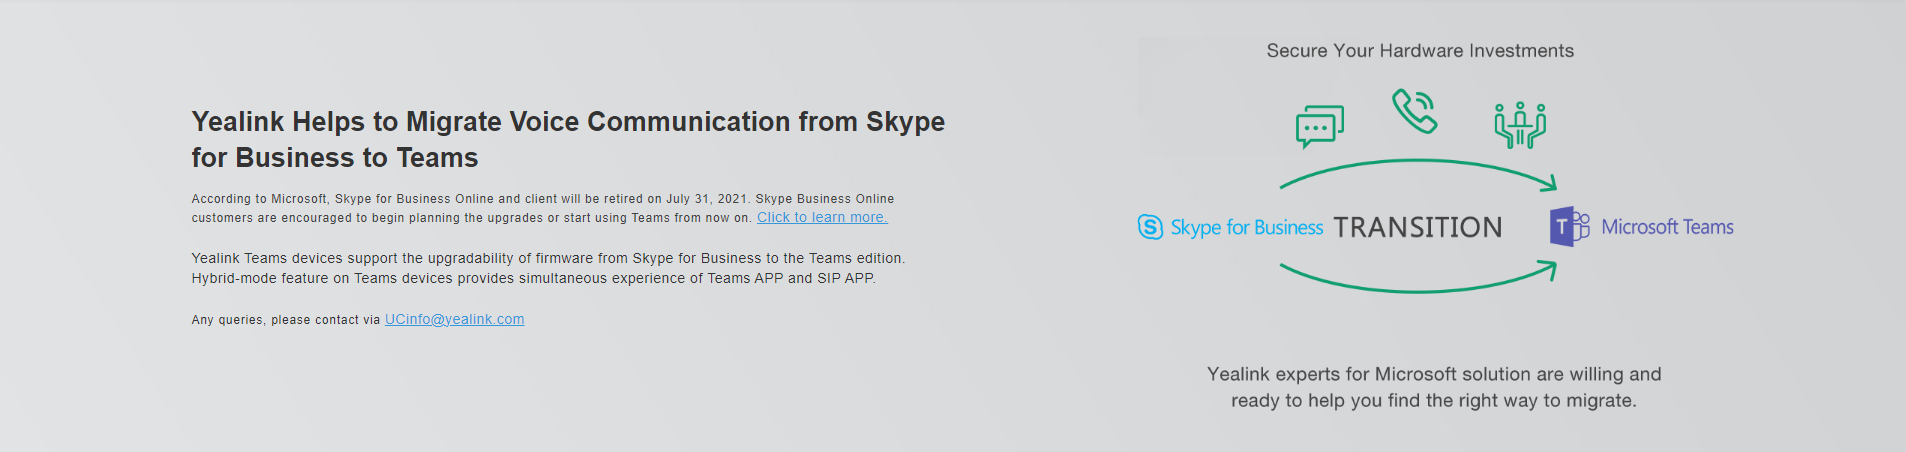Click the firmware upgradability sentence

tap(548, 258)
